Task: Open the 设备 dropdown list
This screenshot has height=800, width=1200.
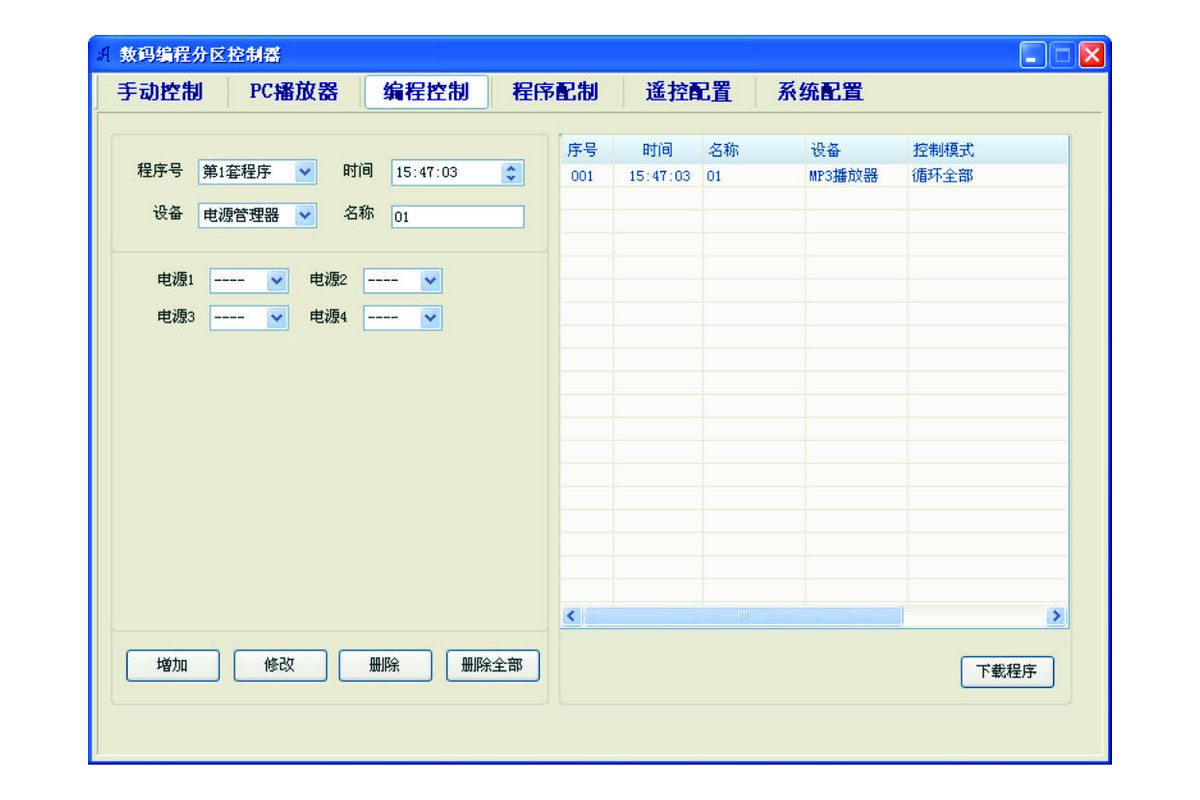Action: tap(305, 215)
